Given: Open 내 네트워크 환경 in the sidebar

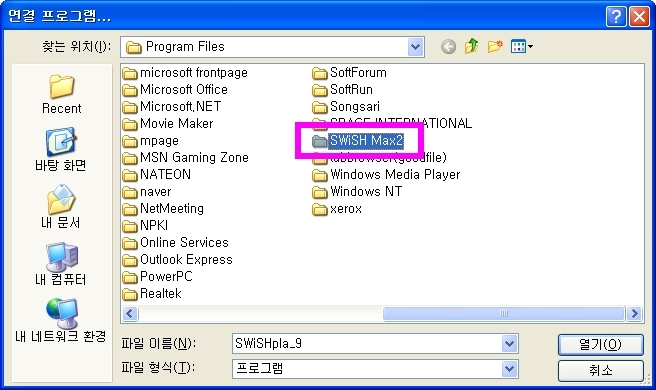Looking at the screenshot, I should click(x=61, y=320).
